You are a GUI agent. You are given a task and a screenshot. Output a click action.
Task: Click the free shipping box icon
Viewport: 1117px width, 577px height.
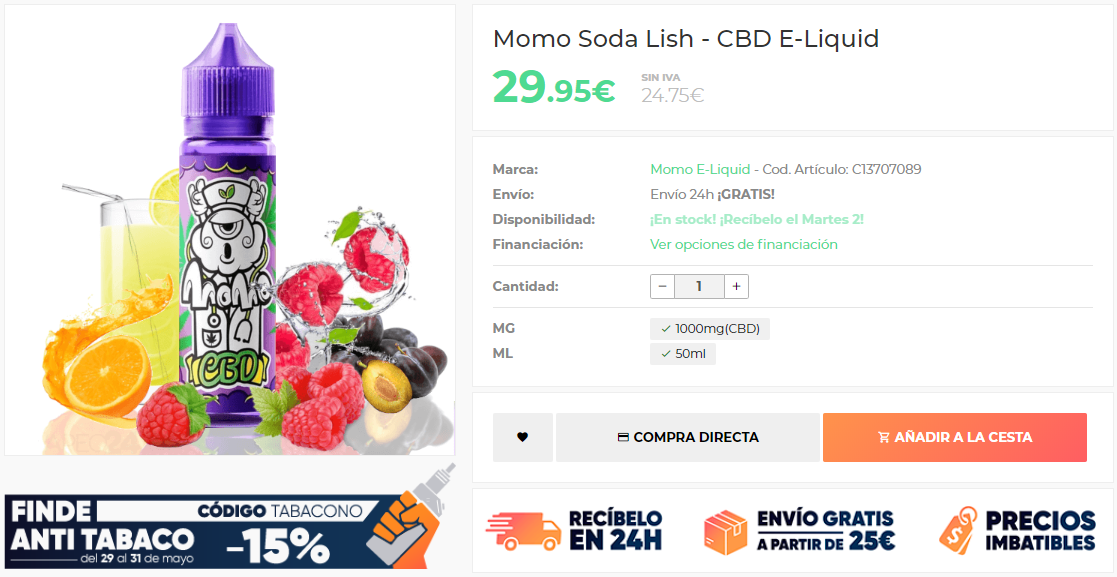(x=726, y=531)
